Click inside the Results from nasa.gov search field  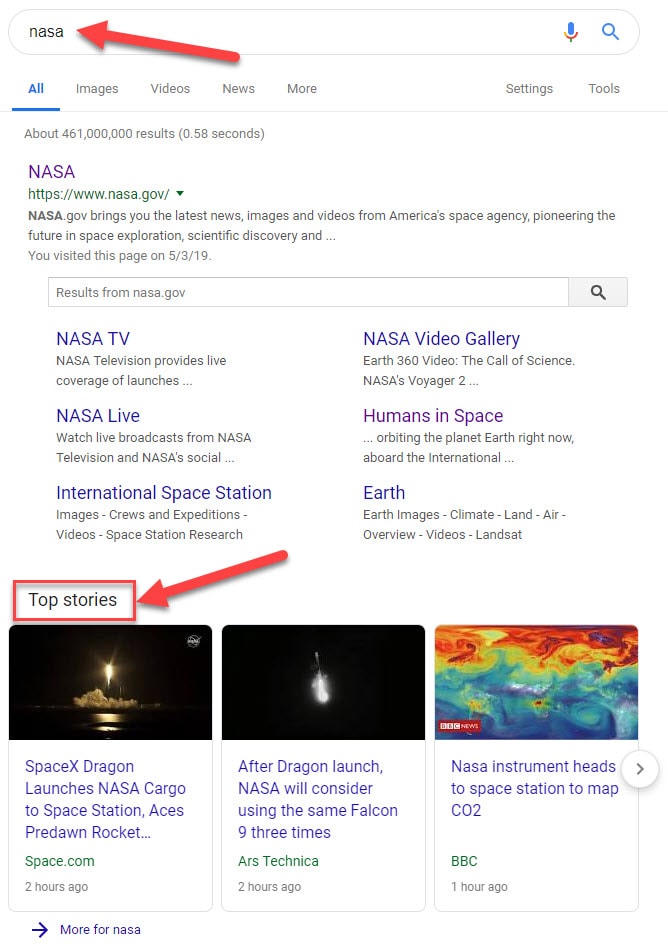(300, 291)
